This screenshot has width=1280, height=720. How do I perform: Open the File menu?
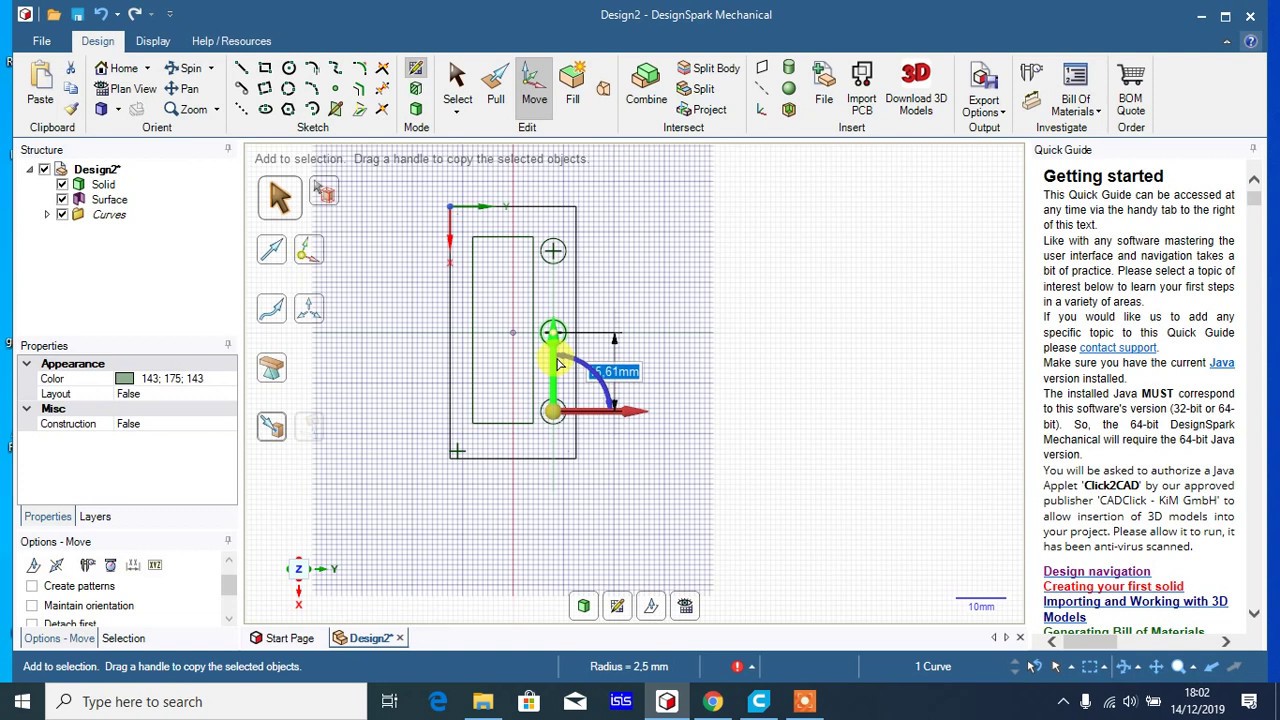[x=41, y=41]
